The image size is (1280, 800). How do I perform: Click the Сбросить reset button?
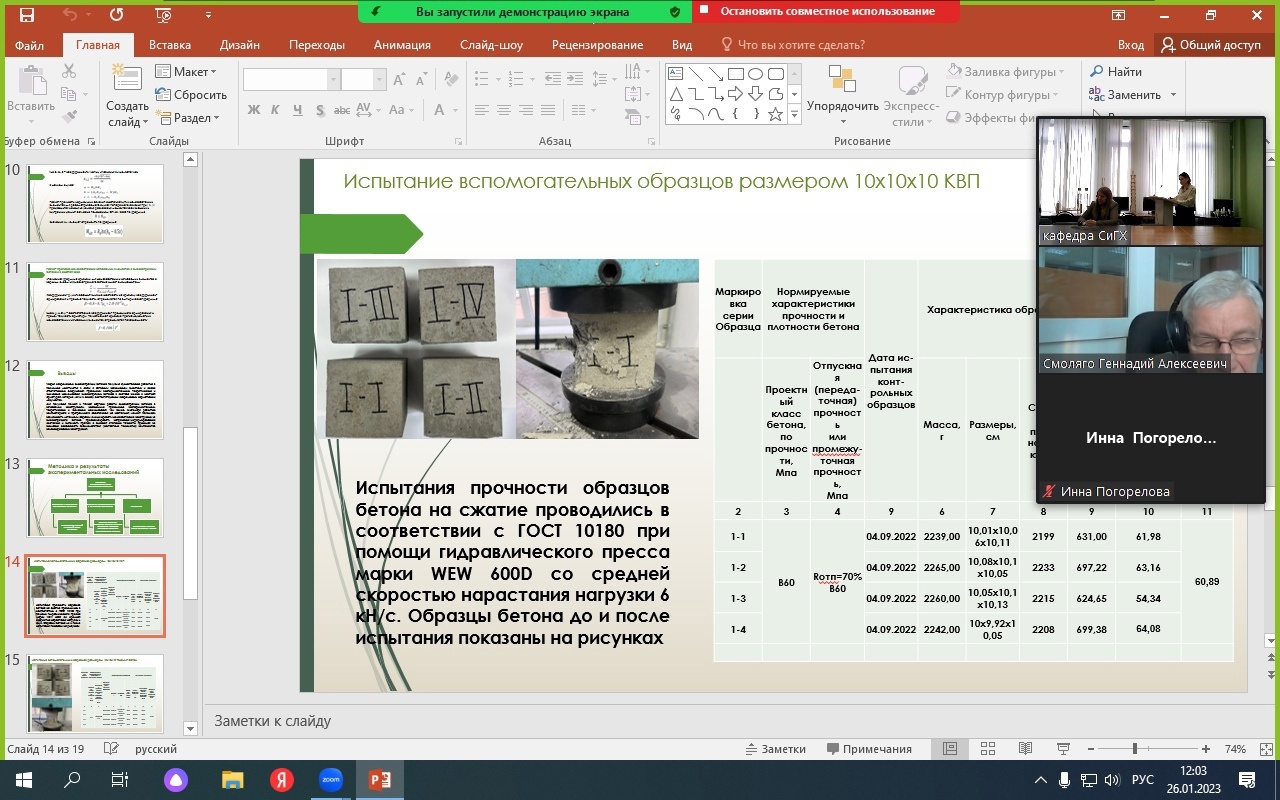[x=191, y=95]
